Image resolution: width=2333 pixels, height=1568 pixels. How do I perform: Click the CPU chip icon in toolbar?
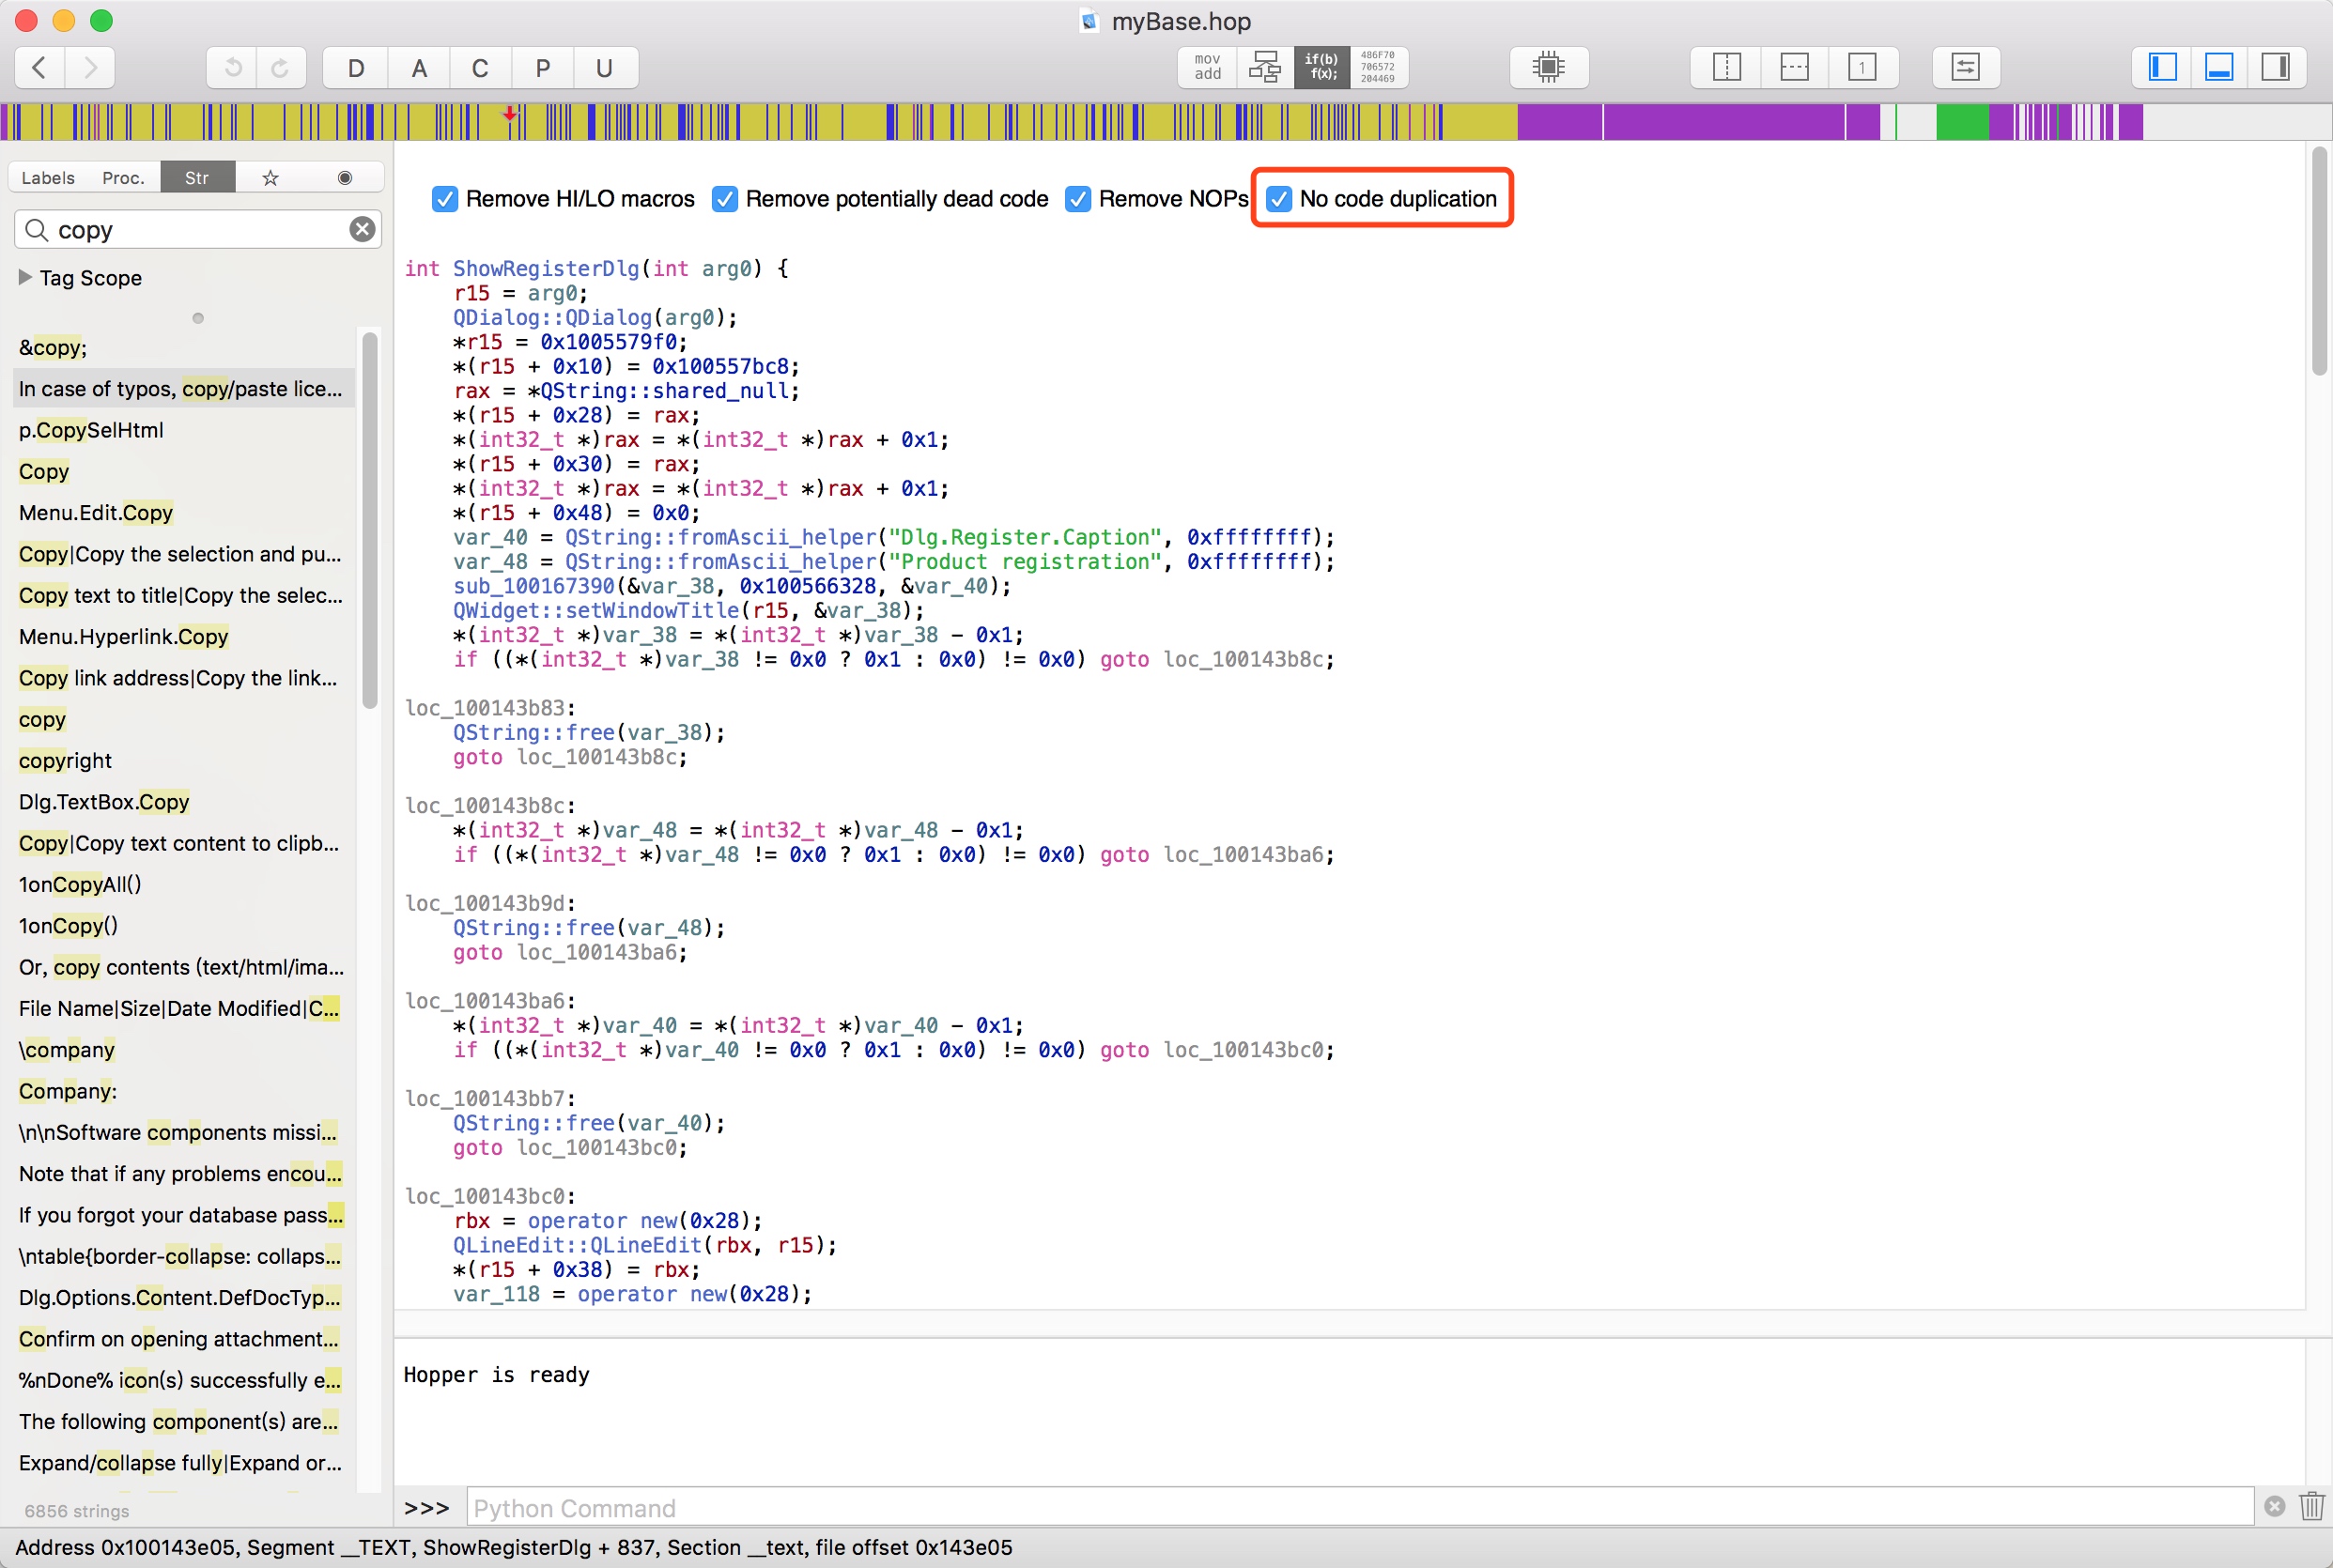coord(1547,67)
